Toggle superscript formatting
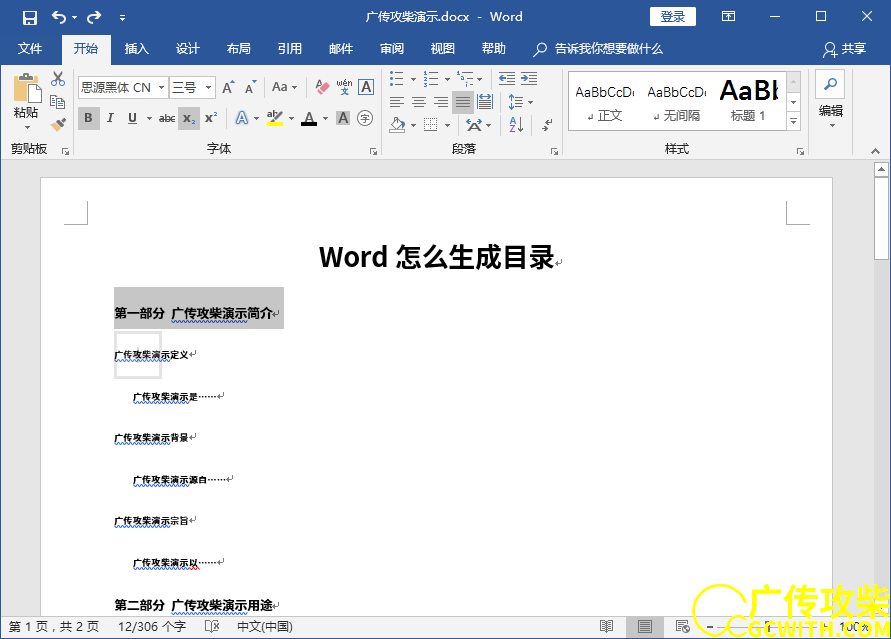This screenshot has height=639, width=891. coord(211,118)
